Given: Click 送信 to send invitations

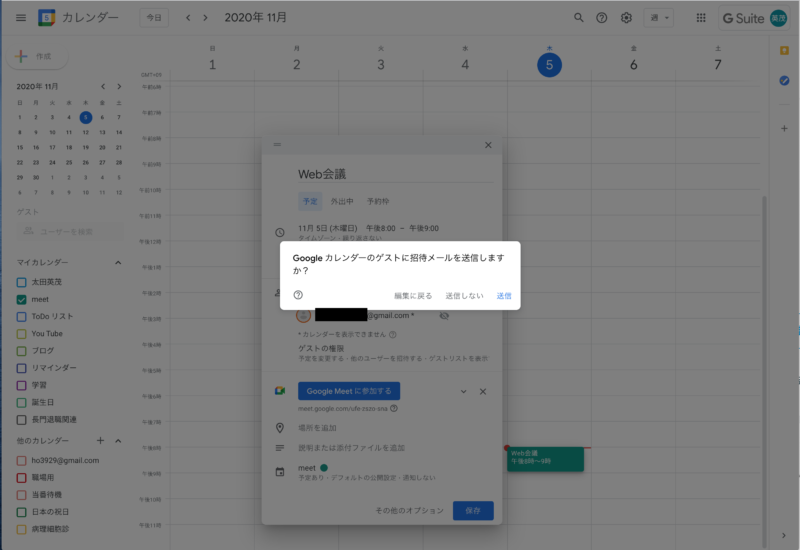Looking at the screenshot, I should 504,295.
